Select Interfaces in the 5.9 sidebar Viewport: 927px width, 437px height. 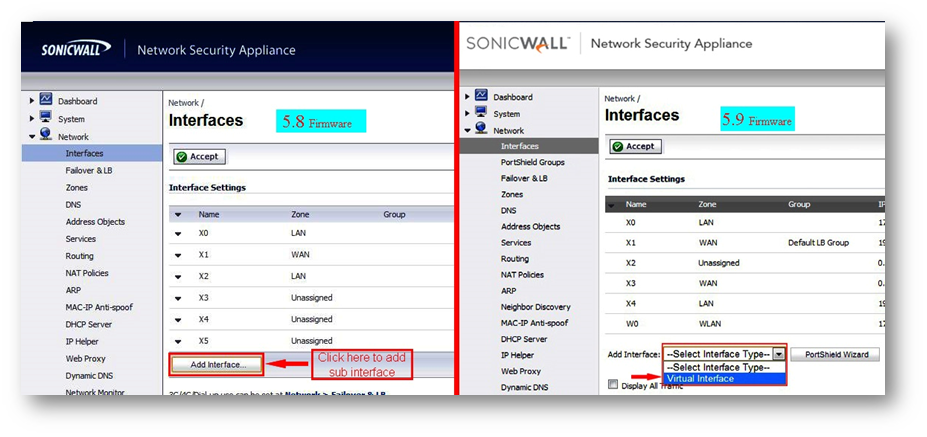[529, 146]
